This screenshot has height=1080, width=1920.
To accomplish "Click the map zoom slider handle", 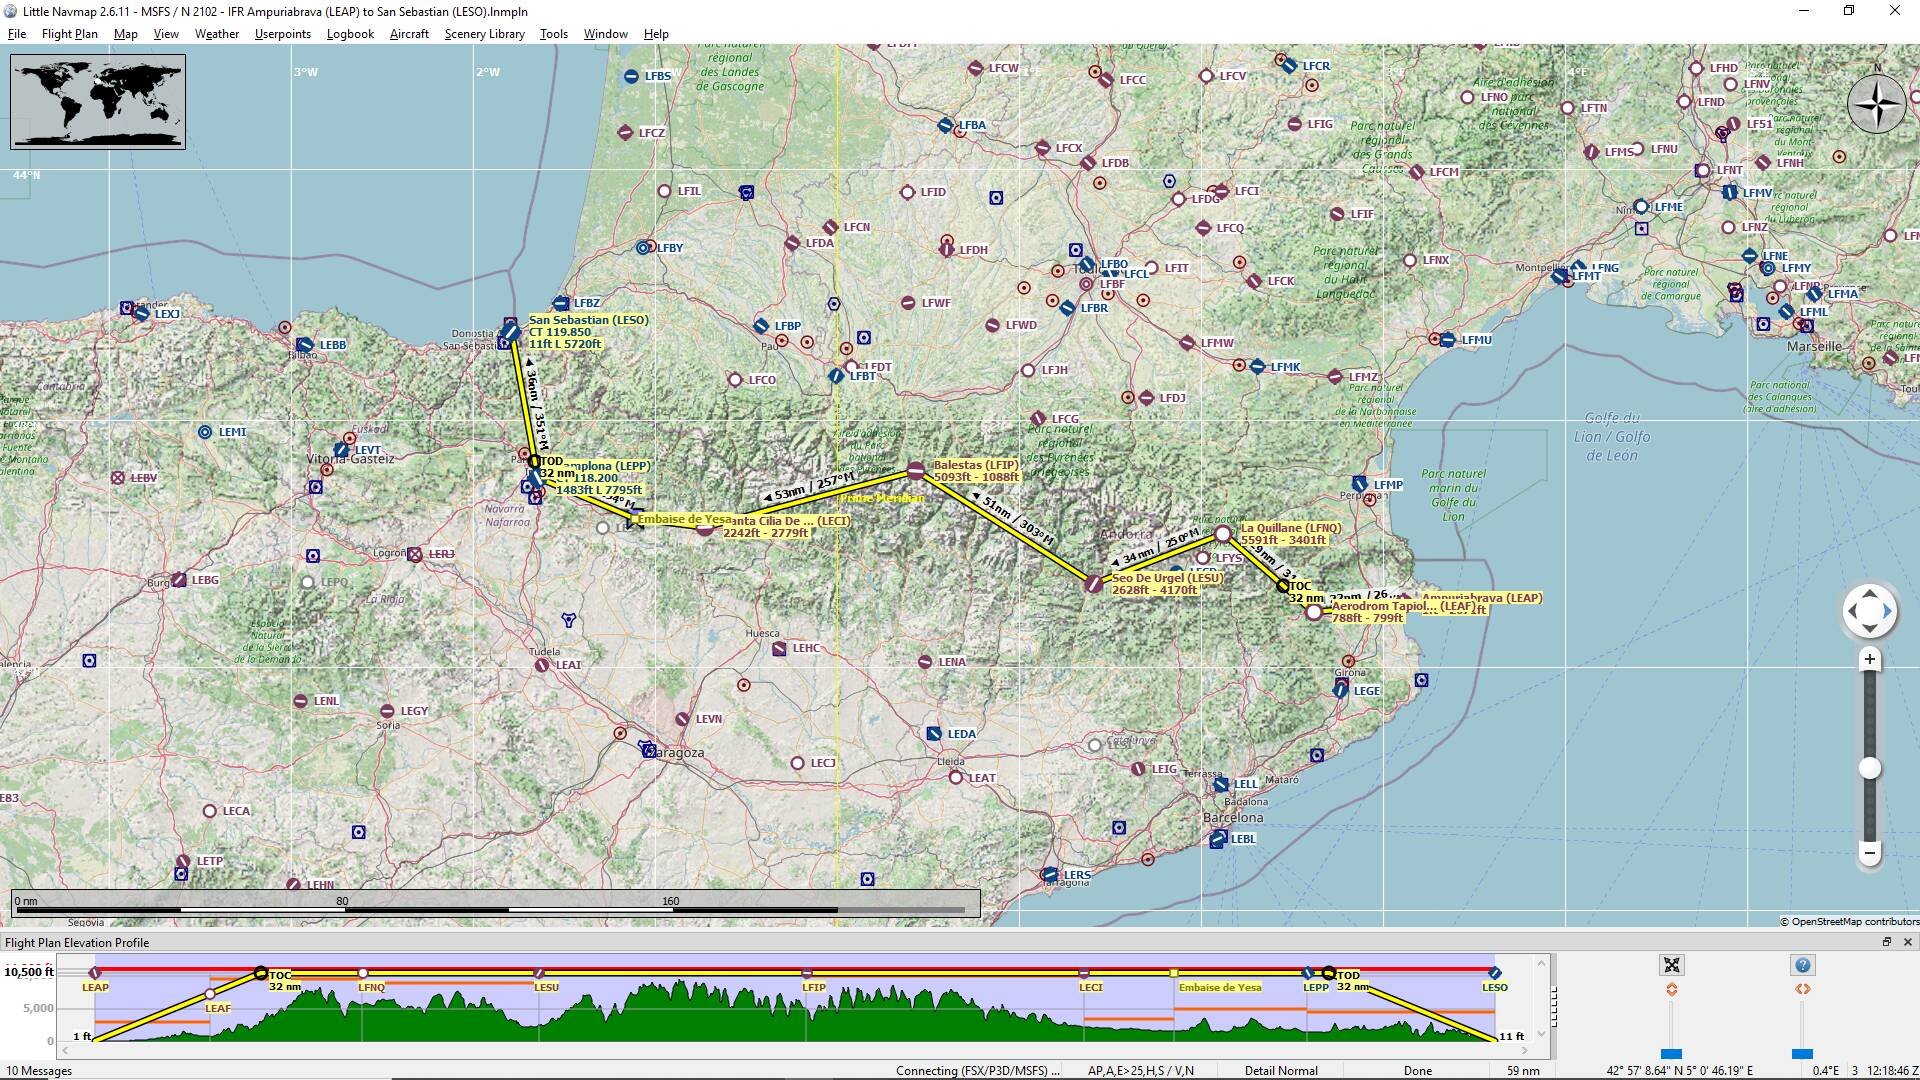I will pyautogui.click(x=1869, y=768).
